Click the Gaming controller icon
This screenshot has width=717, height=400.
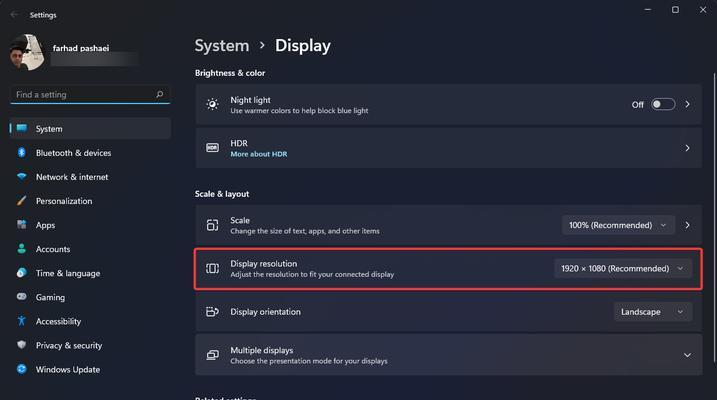[21, 297]
